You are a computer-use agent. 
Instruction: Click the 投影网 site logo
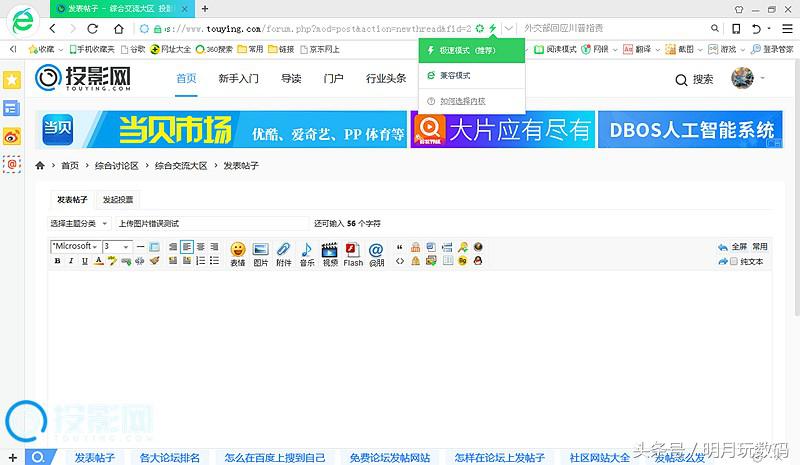tap(83, 78)
